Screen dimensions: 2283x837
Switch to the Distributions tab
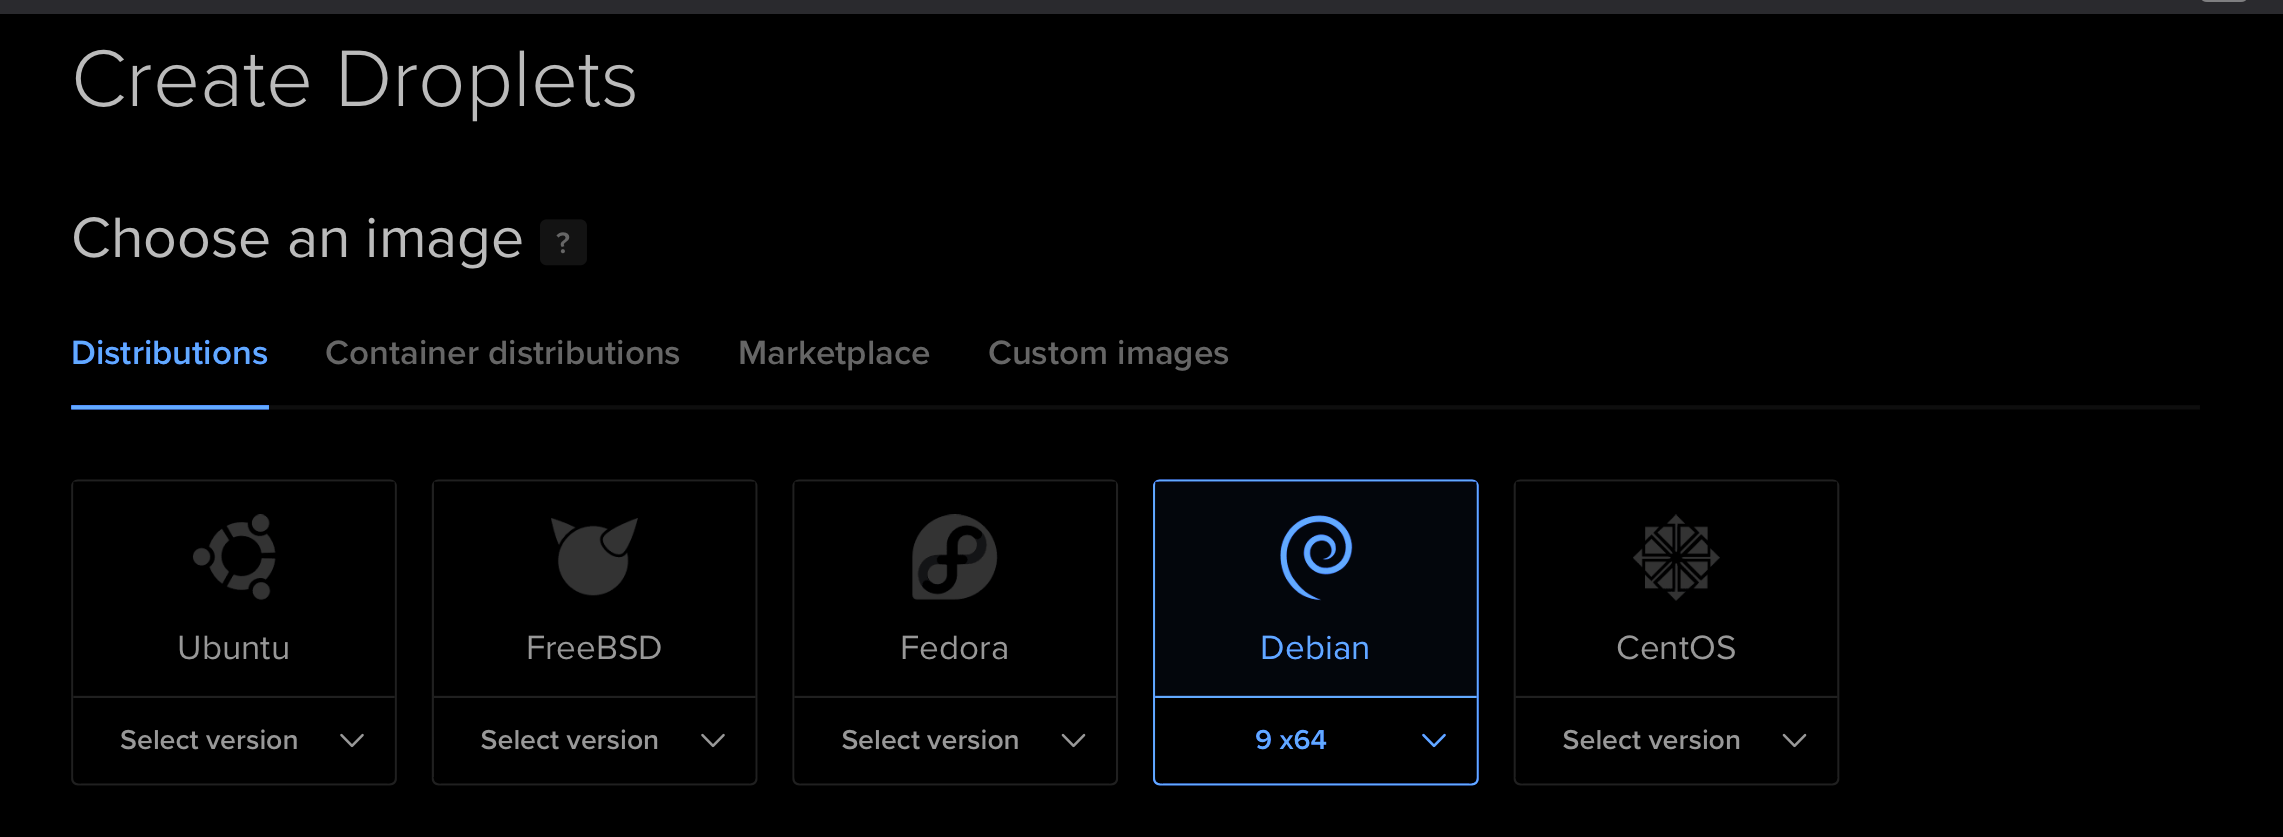coord(170,353)
